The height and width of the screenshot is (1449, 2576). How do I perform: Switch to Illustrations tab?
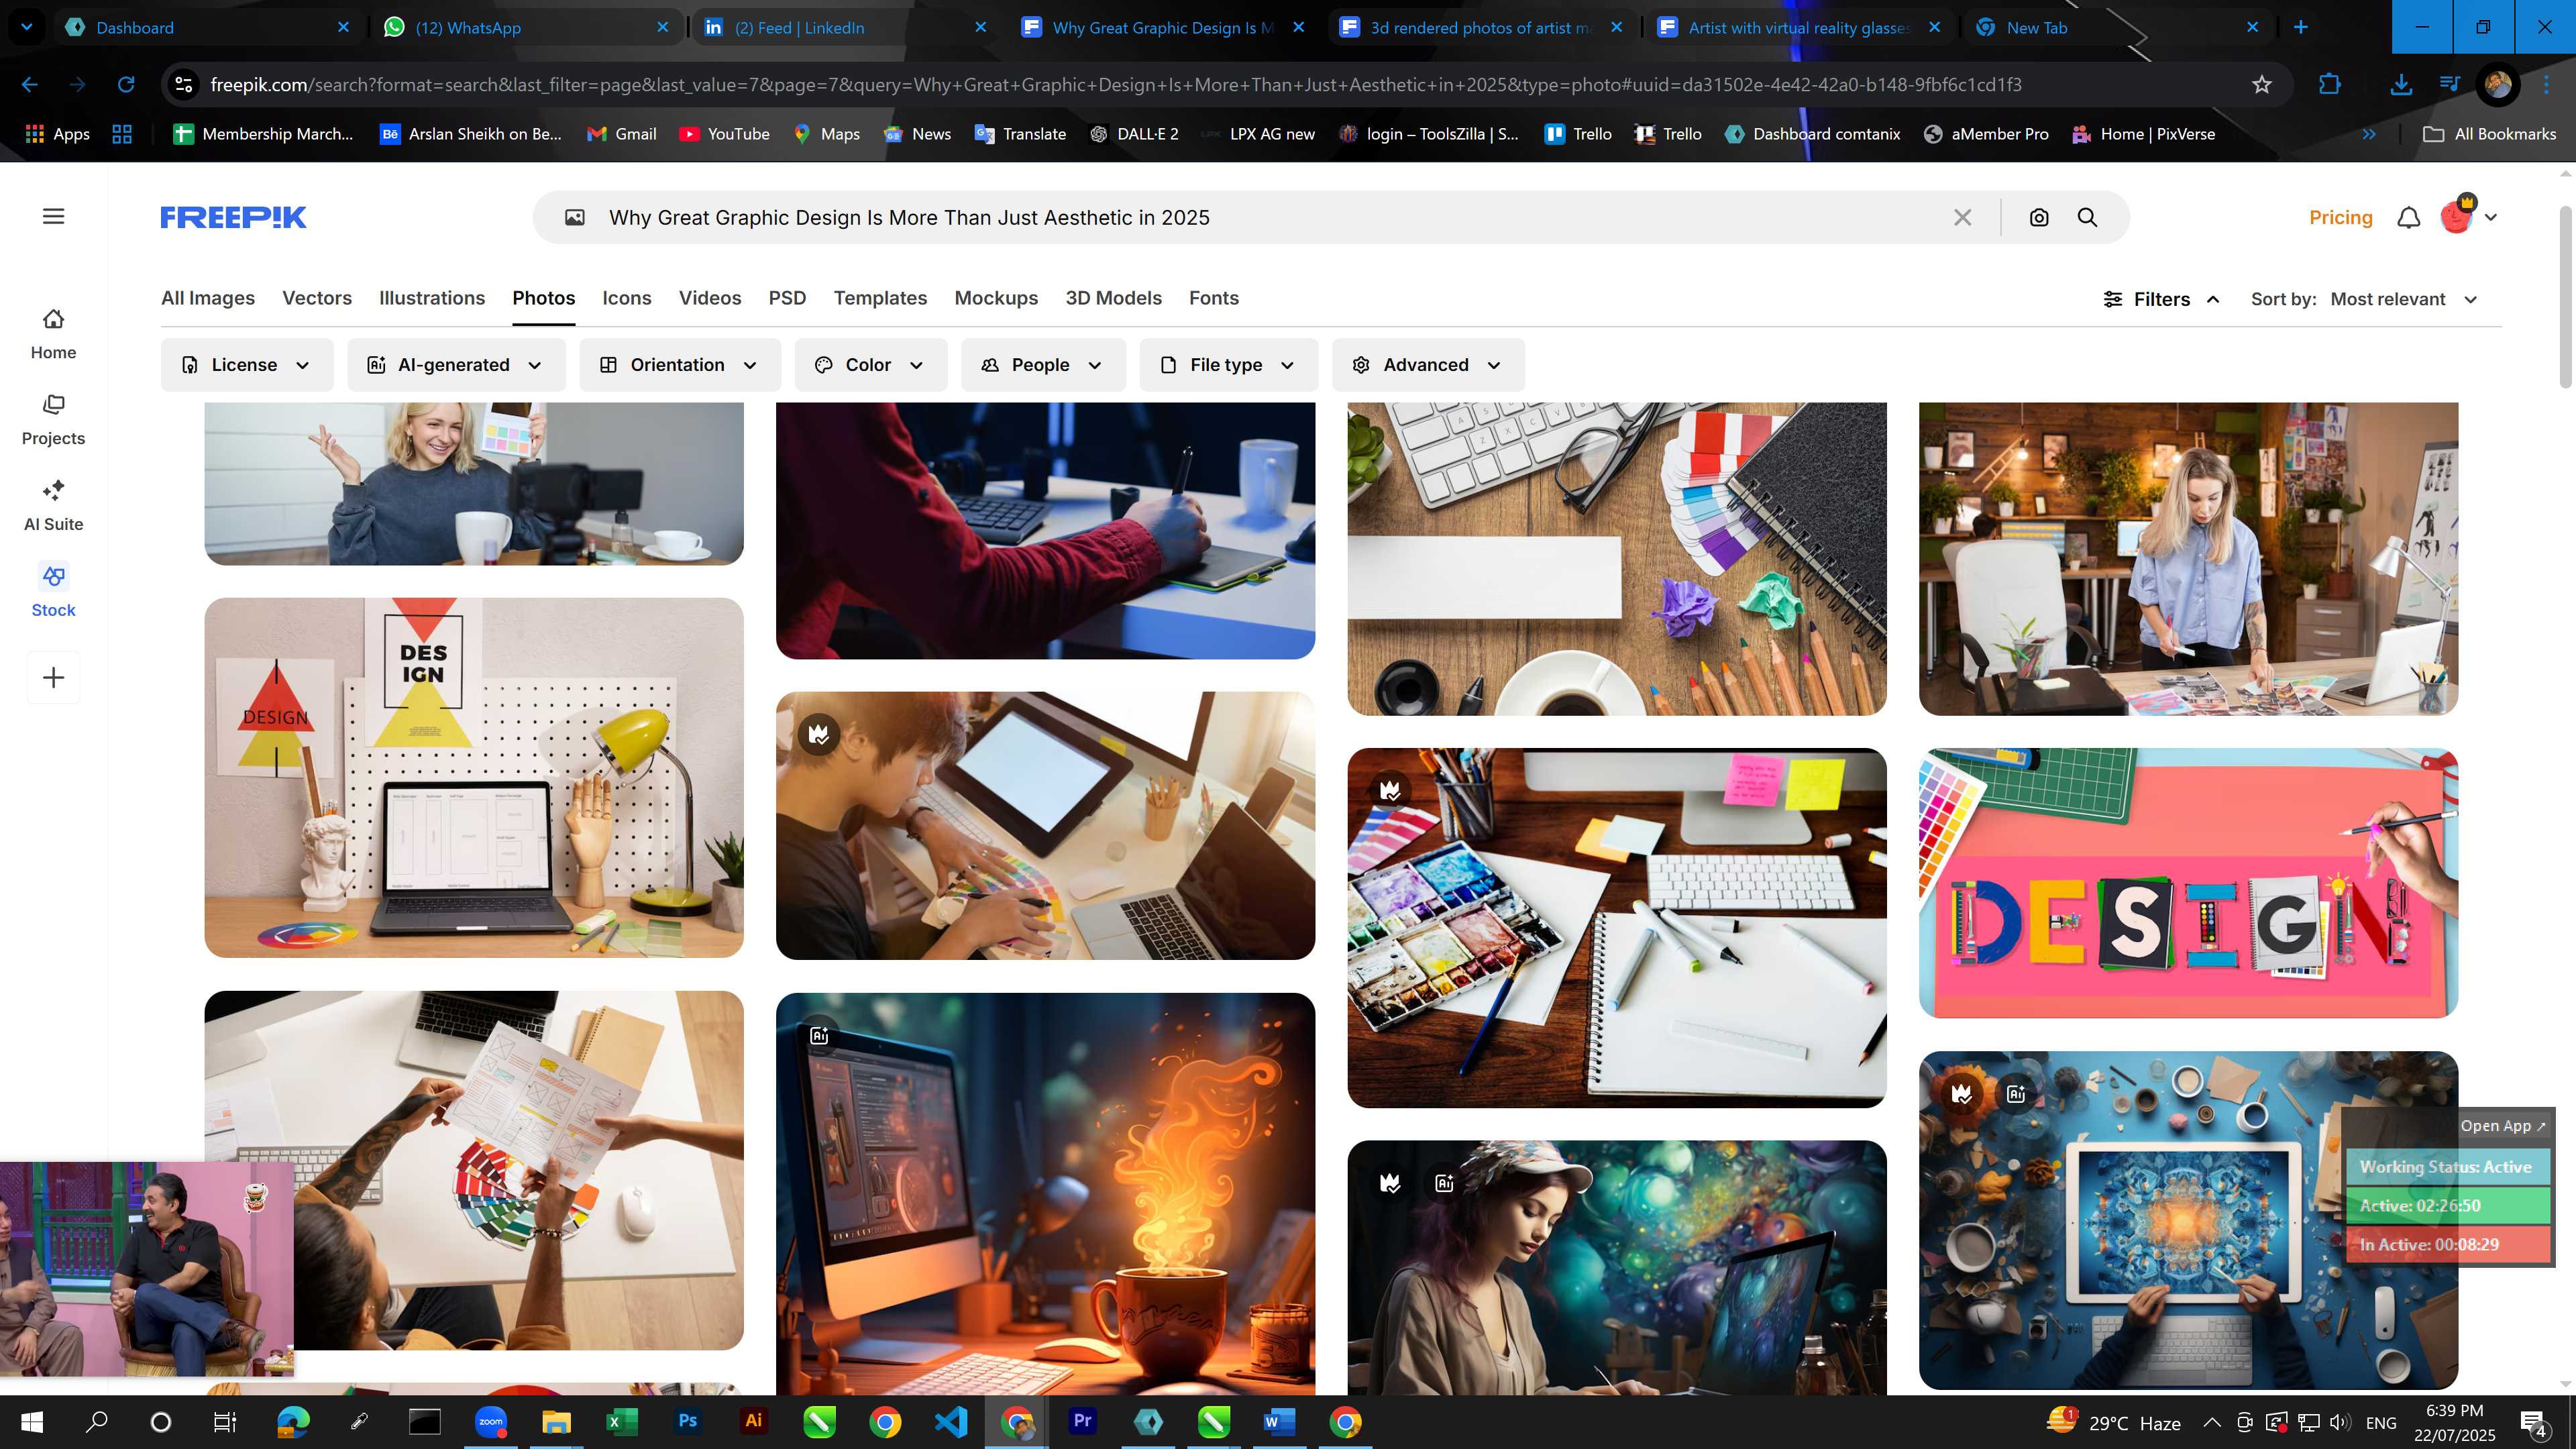432,298
